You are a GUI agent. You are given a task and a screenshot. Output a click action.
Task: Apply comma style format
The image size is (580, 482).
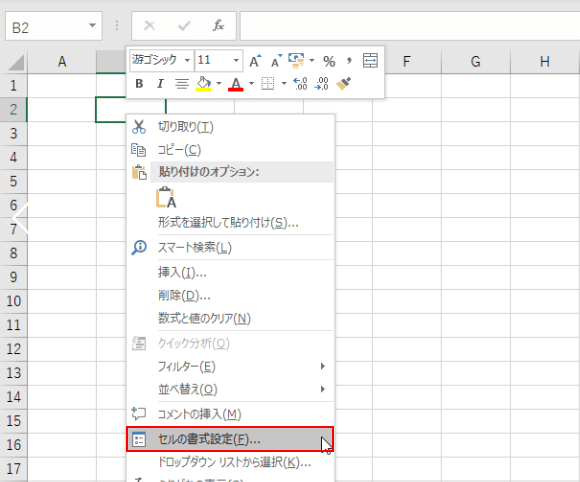click(x=349, y=60)
